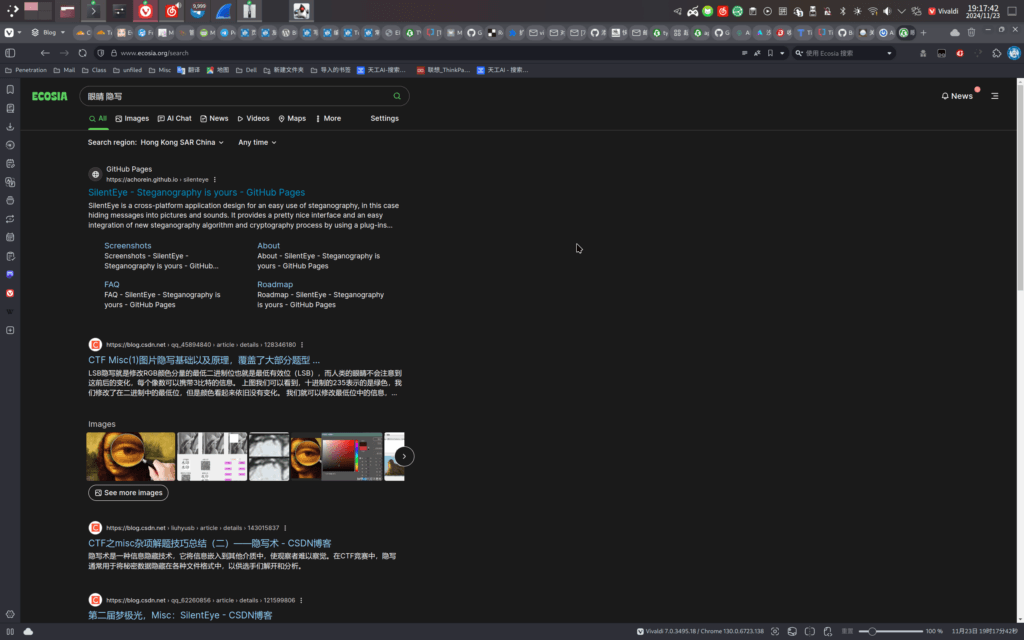Open the tracker blocker shield in address bar
Image resolution: width=1024 pixels, height=640 pixels.
click(x=101, y=53)
